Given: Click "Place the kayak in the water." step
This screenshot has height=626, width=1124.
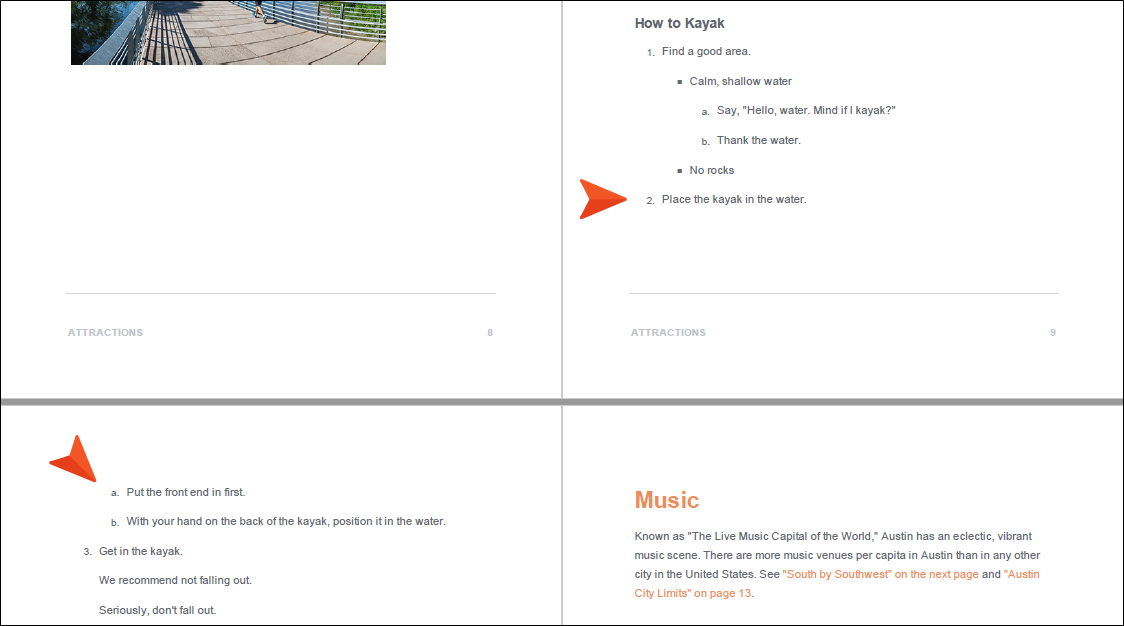Looking at the screenshot, I should tap(733, 199).
